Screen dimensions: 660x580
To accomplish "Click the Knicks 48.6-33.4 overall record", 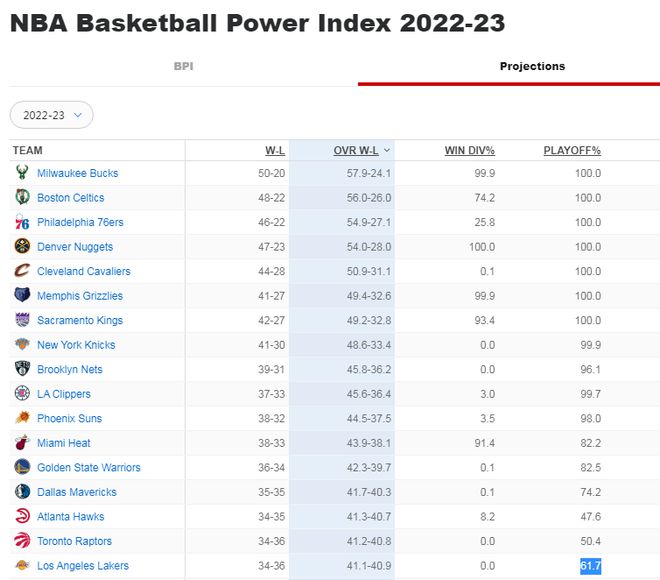I will point(369,345).
